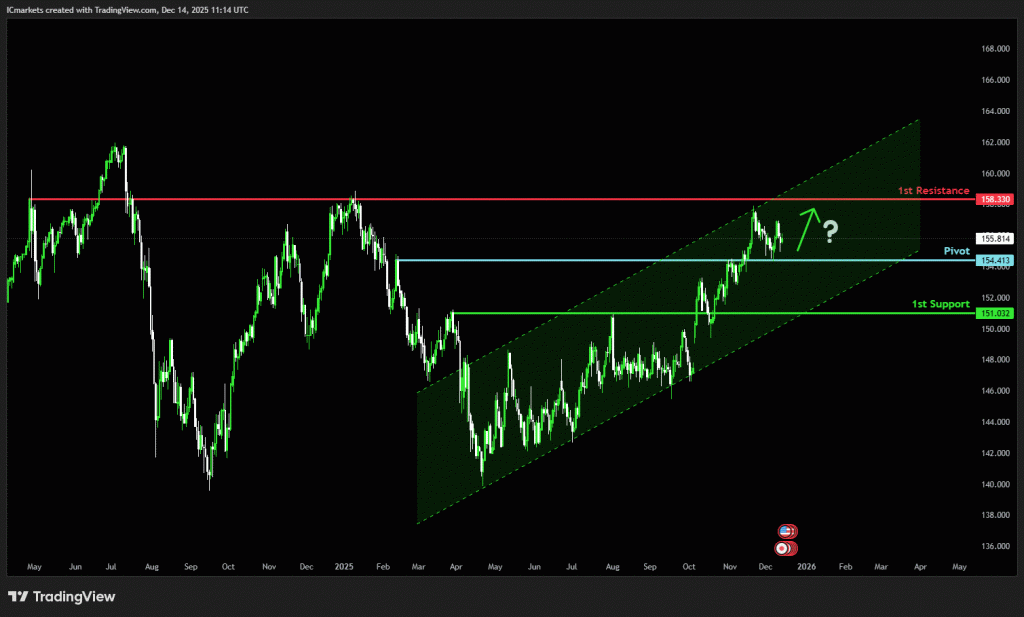Click the "Pivot" text label
Screen dimensions: 1024x617
(x=956, y=250)
